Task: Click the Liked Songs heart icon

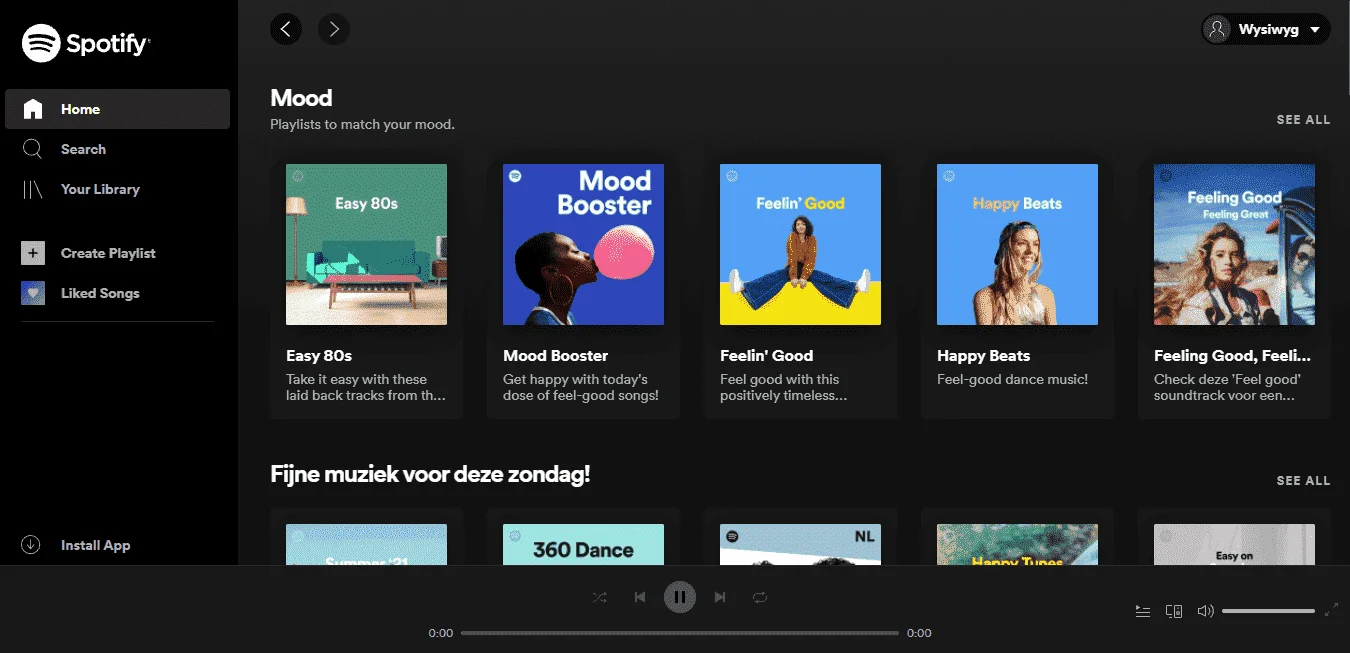Action: coord(33,293)
